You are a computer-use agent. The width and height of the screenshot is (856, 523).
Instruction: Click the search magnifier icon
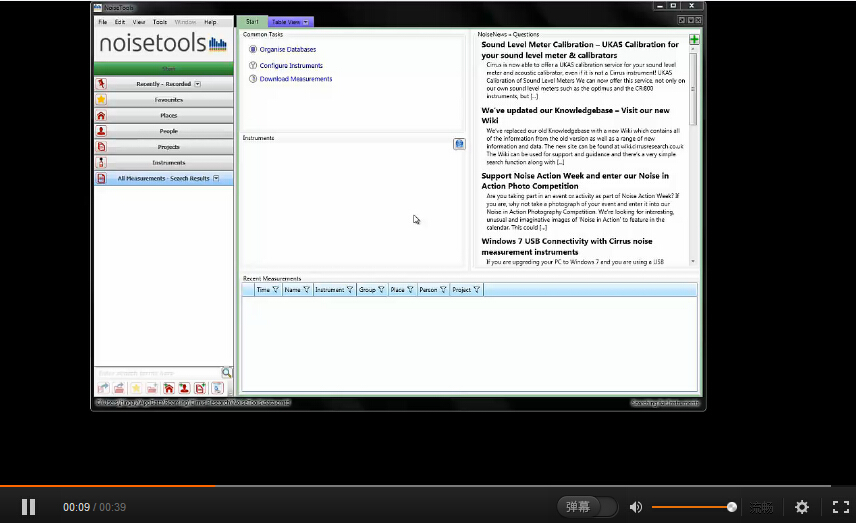click(226, 372)
